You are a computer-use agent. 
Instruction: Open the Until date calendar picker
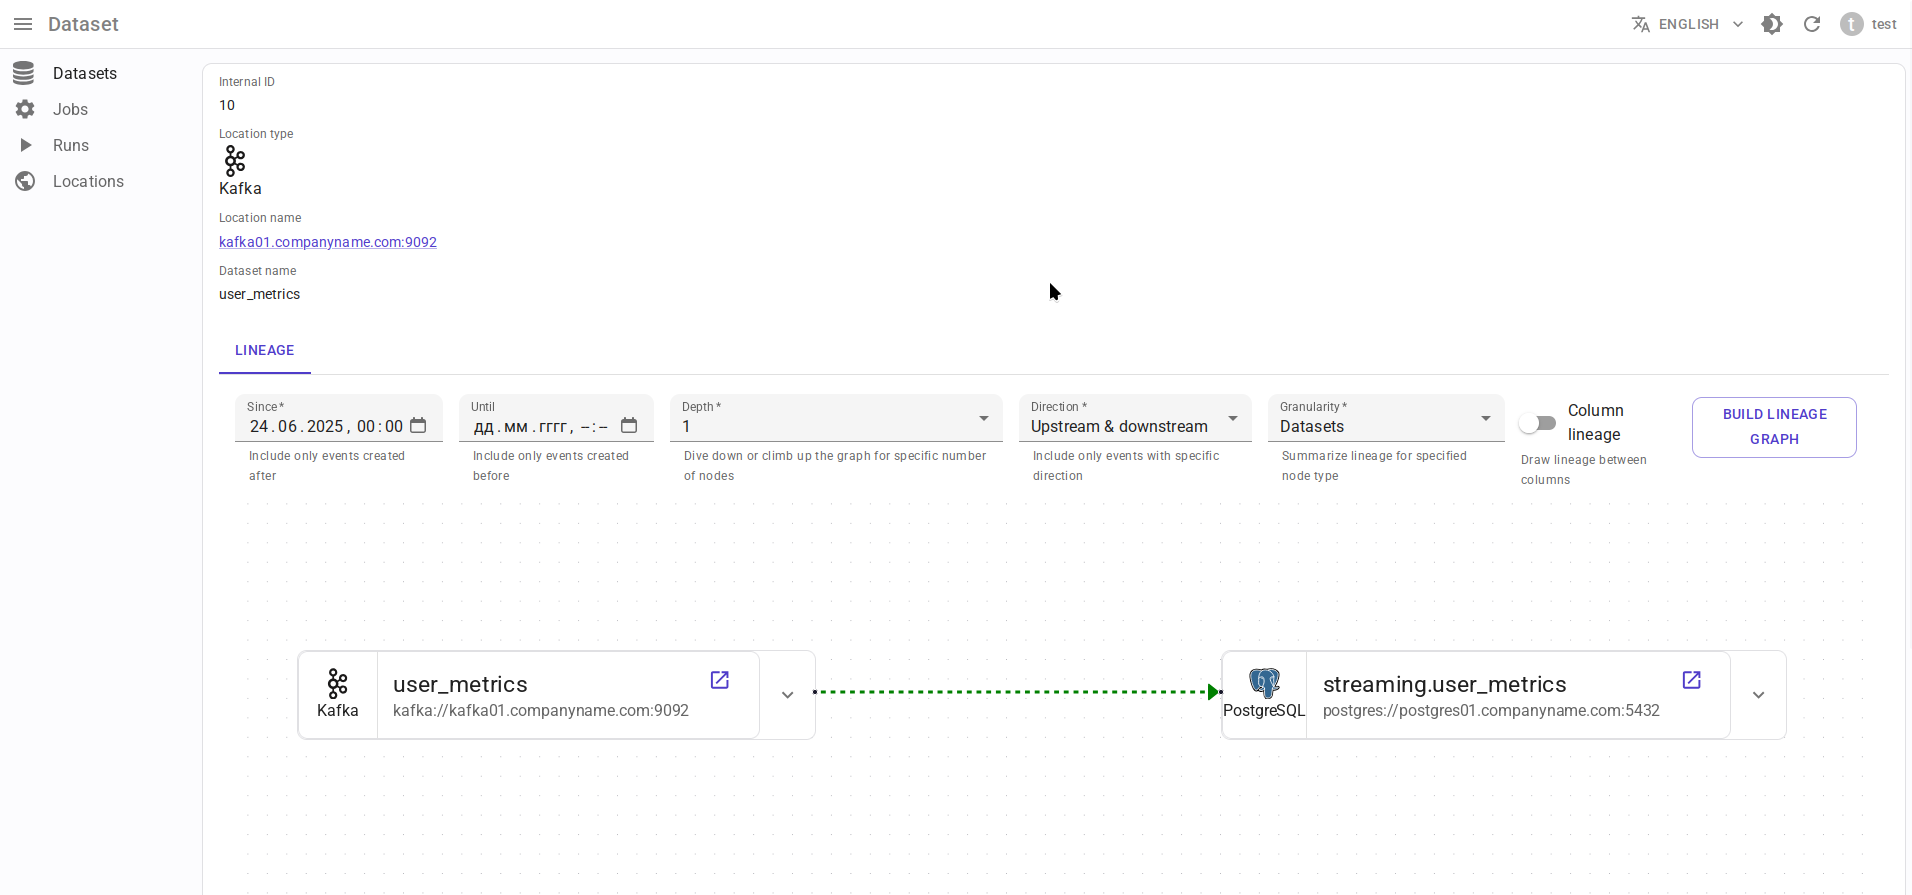click(629, 426)
